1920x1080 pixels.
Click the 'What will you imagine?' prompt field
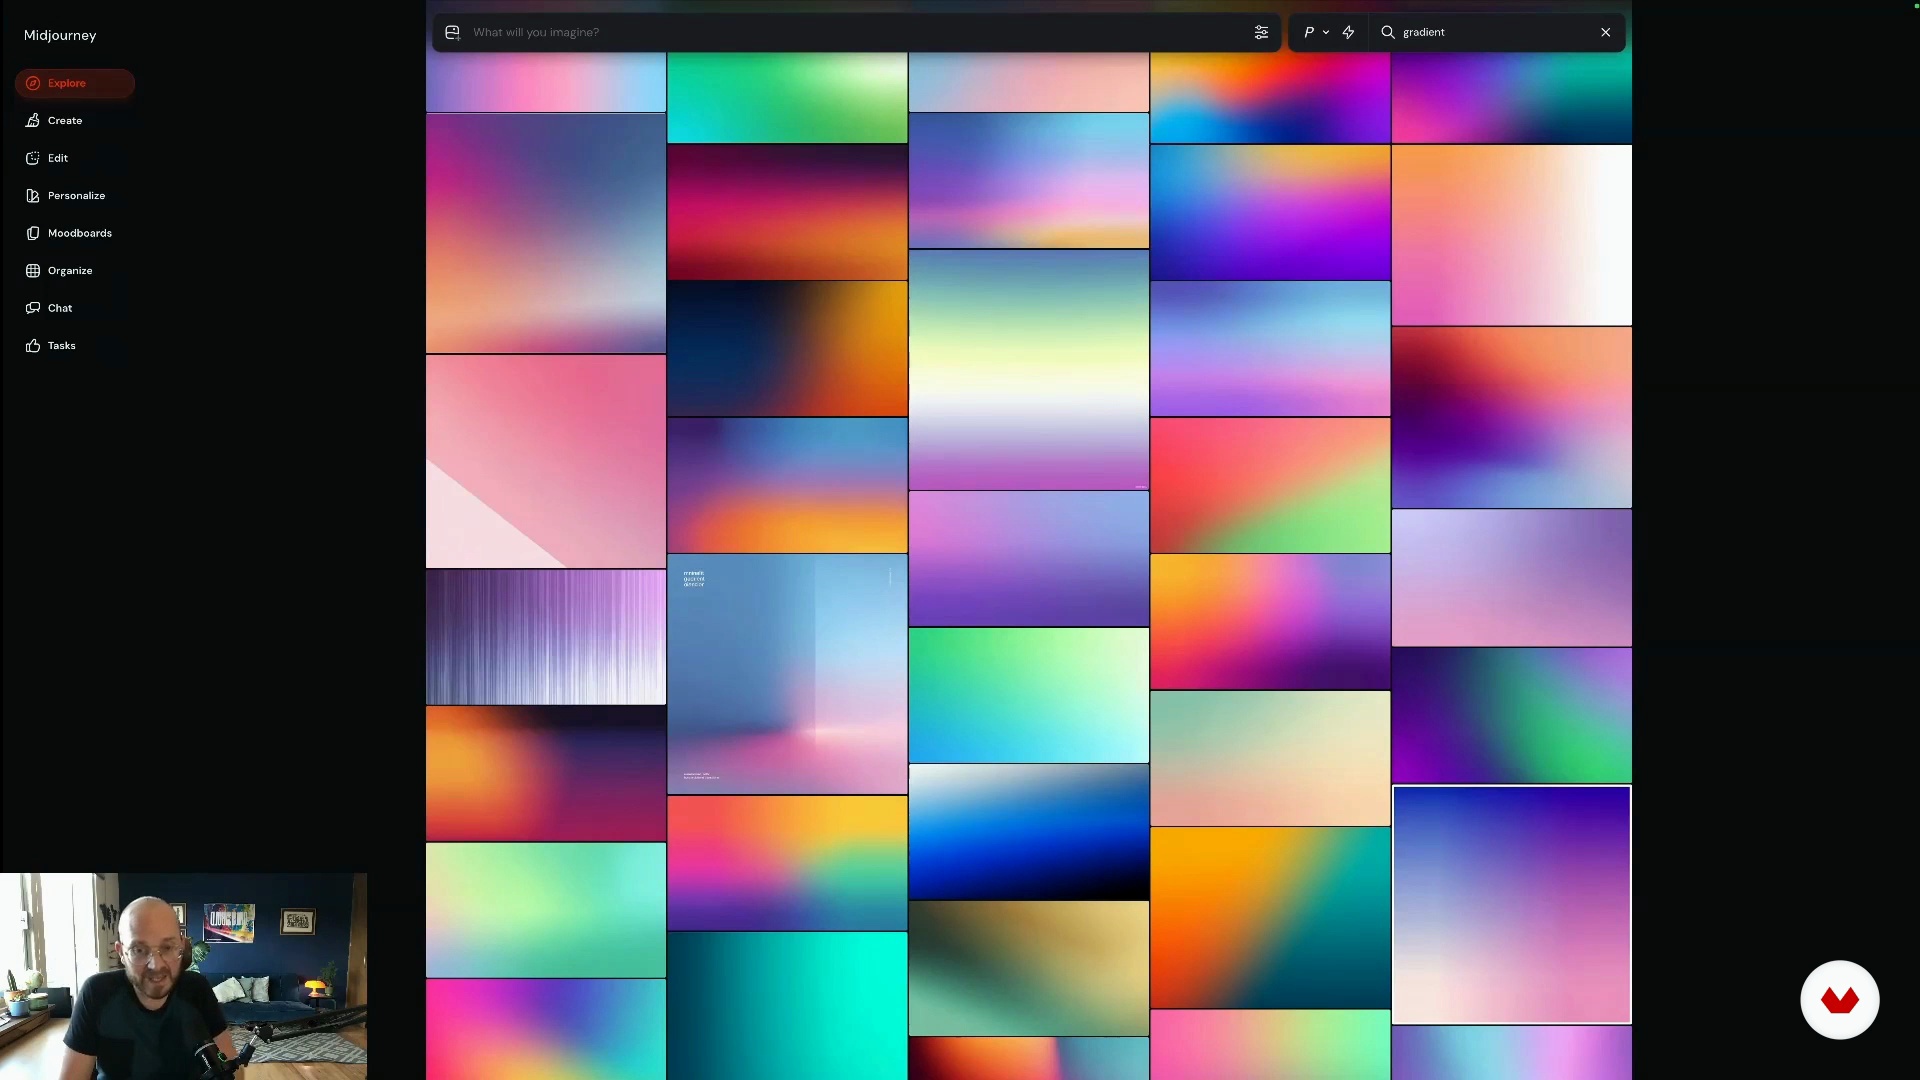(800, 32)
